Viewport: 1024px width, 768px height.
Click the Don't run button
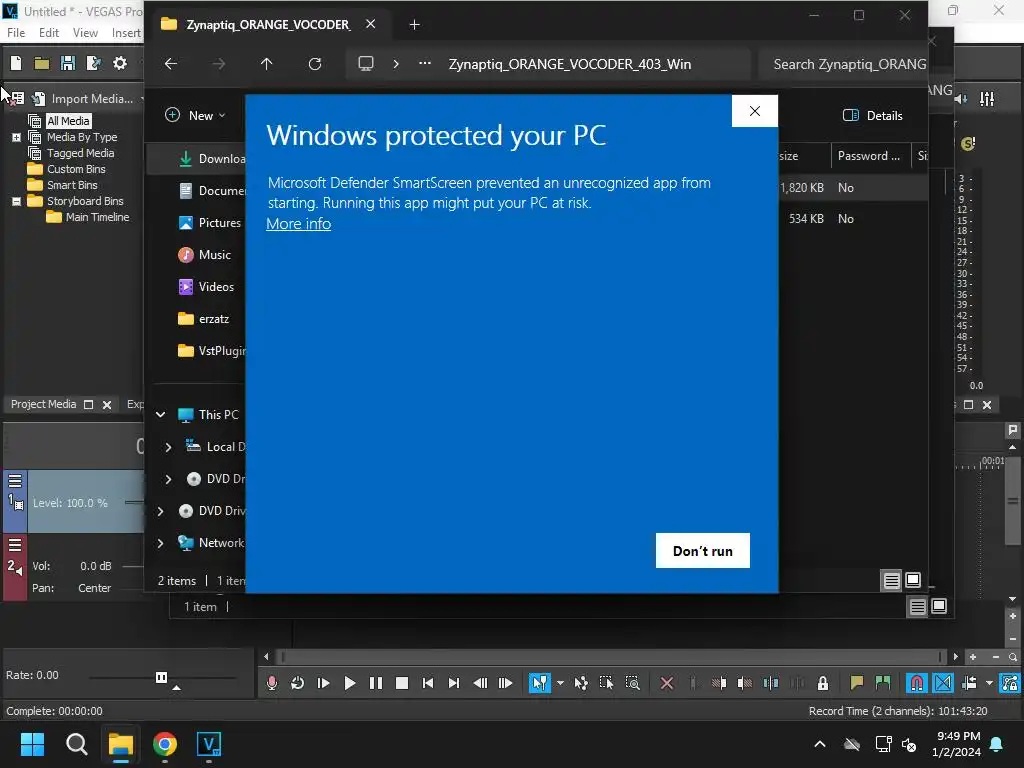(703, 551)
